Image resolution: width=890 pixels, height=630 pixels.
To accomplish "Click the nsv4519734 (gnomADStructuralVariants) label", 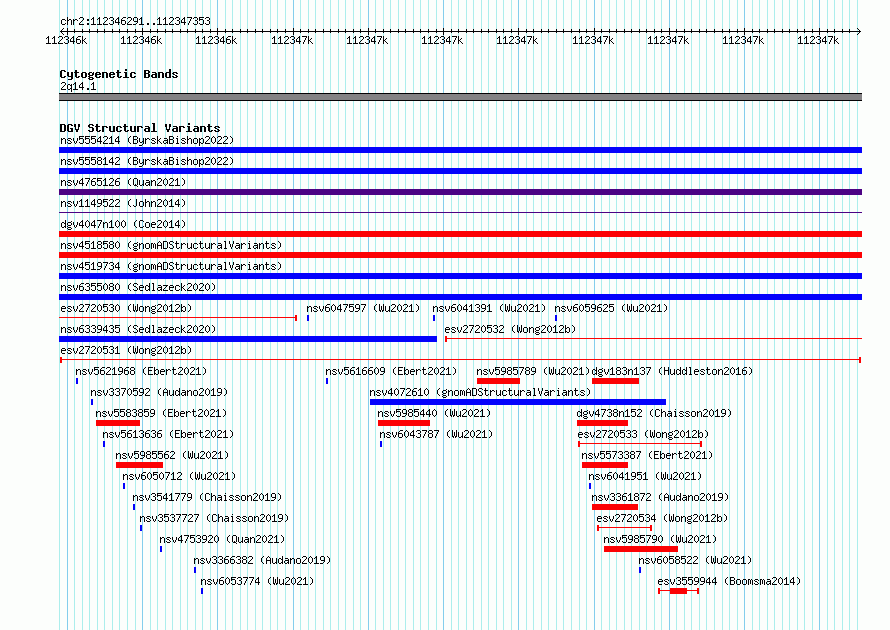I will pos(171,266).
